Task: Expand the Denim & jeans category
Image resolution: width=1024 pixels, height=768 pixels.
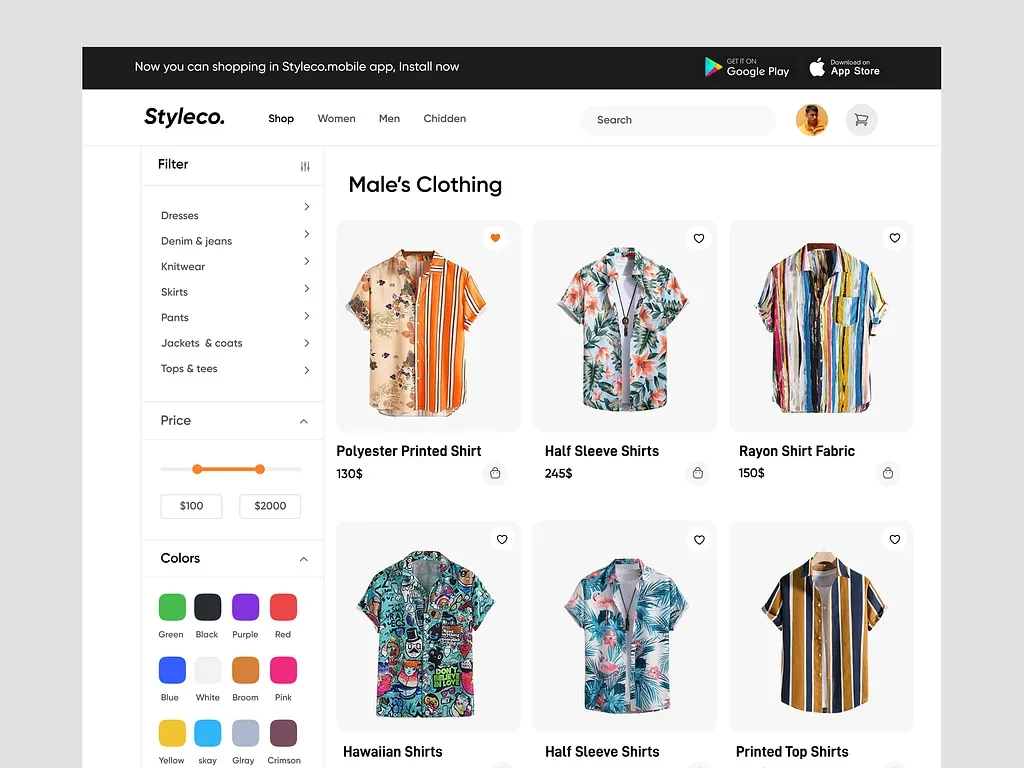Action: tap(306, 234)
